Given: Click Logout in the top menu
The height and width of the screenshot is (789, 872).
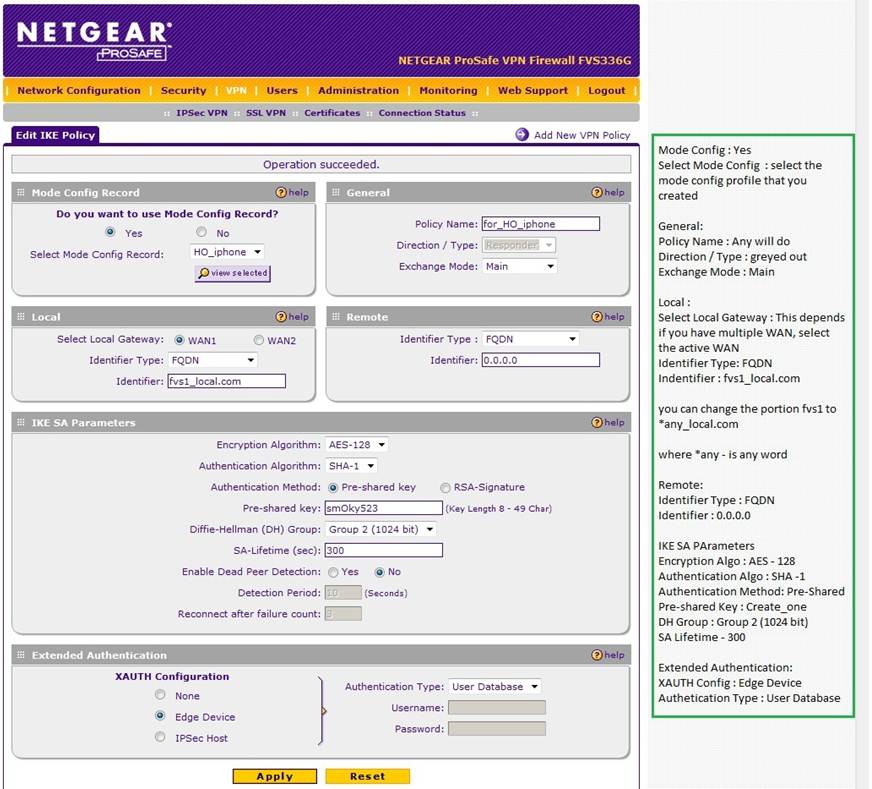Looking at the screenshot, I should tap(607, 90).
